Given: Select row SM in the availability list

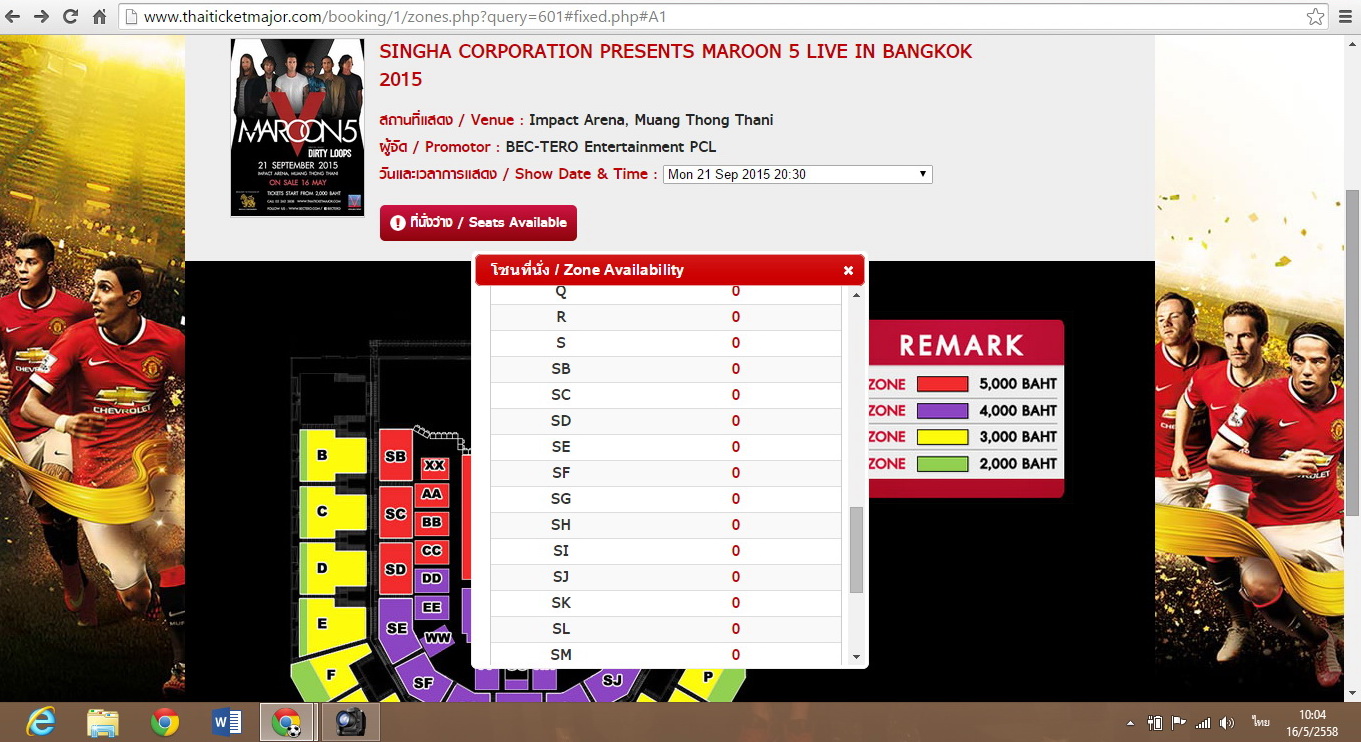Looking at the screenshot, I should tap(665, 655).
